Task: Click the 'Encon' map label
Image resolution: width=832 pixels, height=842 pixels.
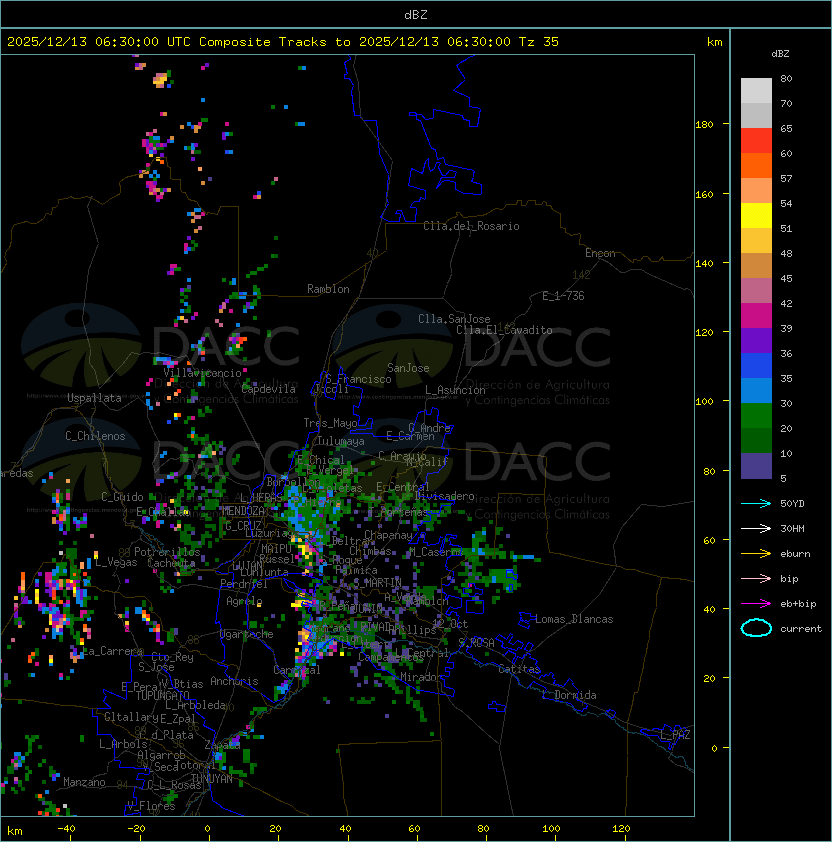Action: [x=600, y=253]
